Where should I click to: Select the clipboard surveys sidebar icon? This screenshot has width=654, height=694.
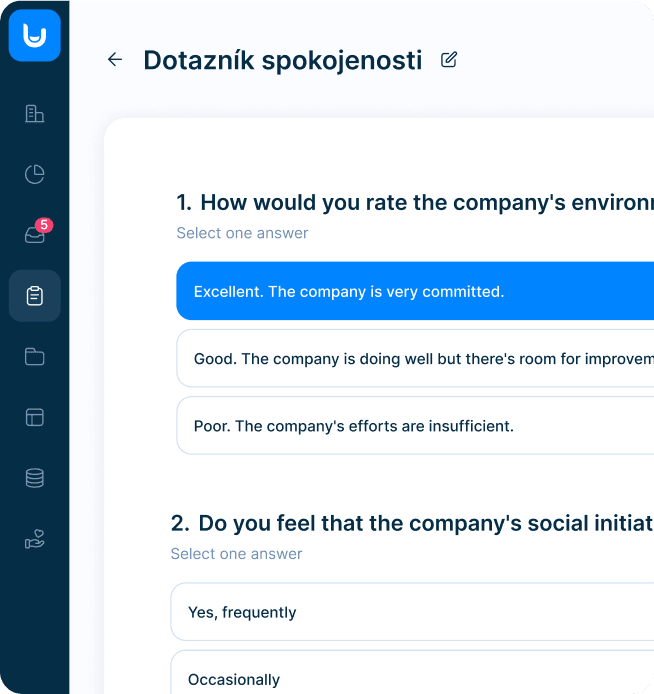35,296
